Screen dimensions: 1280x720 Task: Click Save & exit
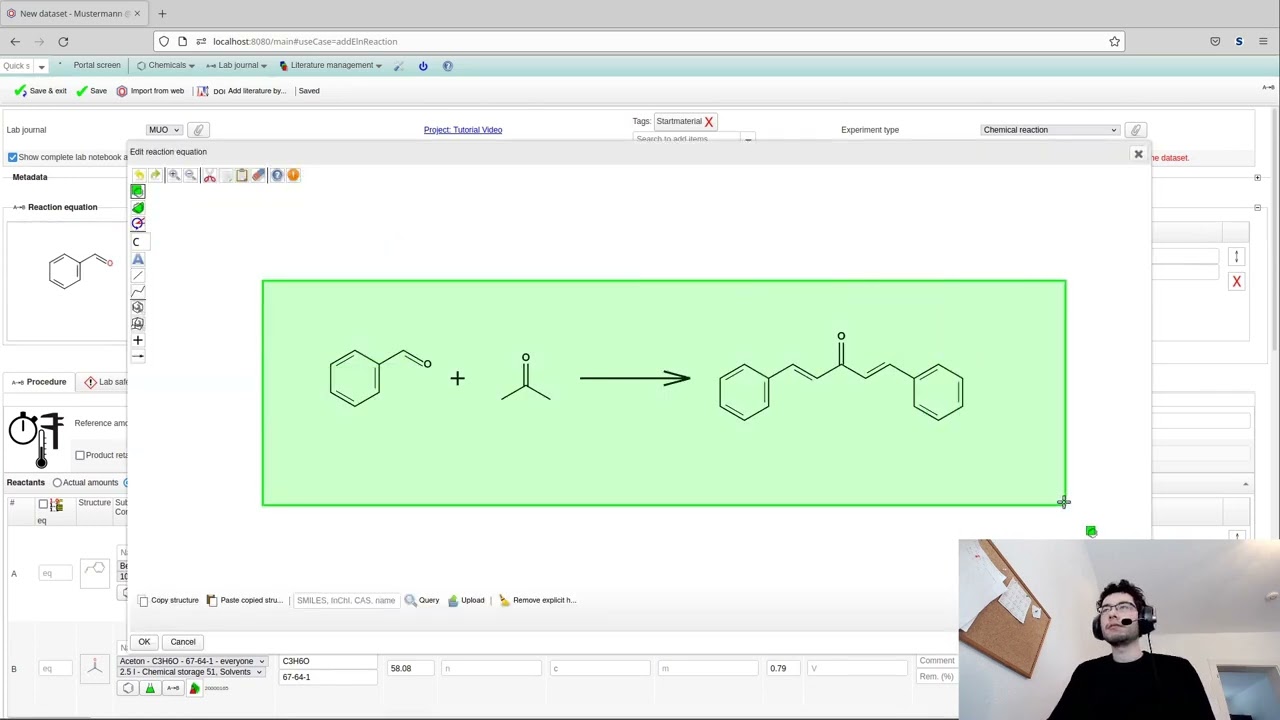tap(40, 91)
